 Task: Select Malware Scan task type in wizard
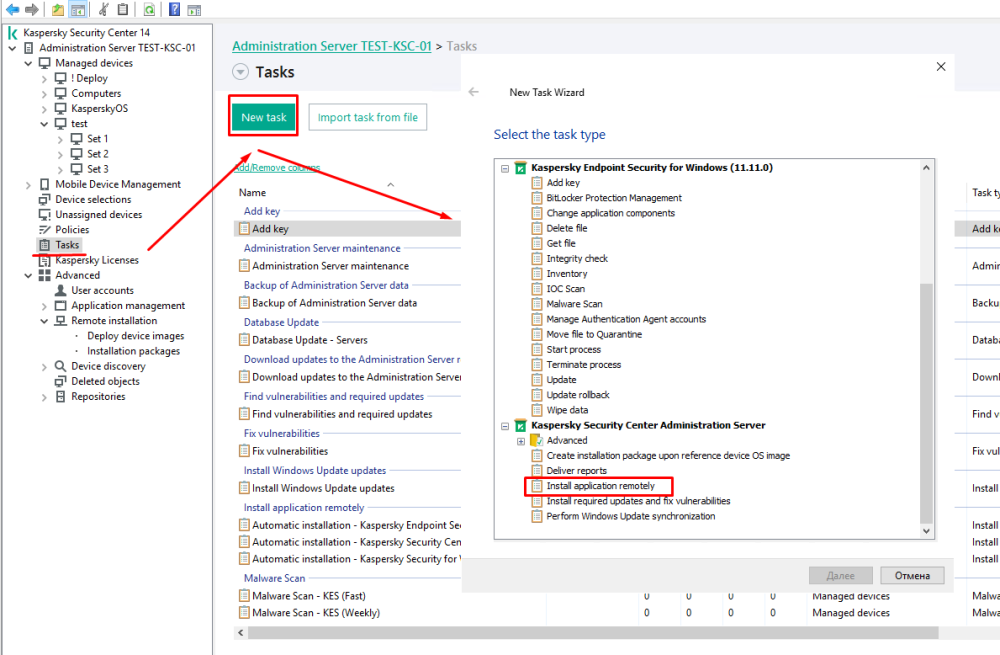pos(574,304)
